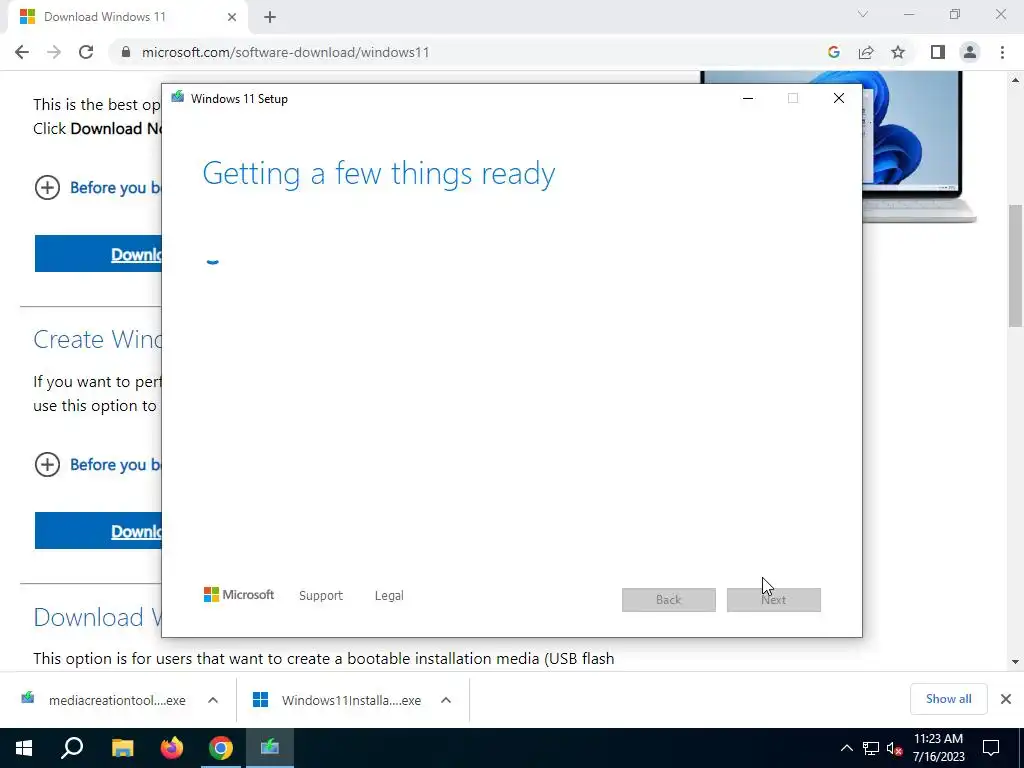1024x768 pixels.
Task: Reload the Download Windows 11 page
Action: click(86, 52)
